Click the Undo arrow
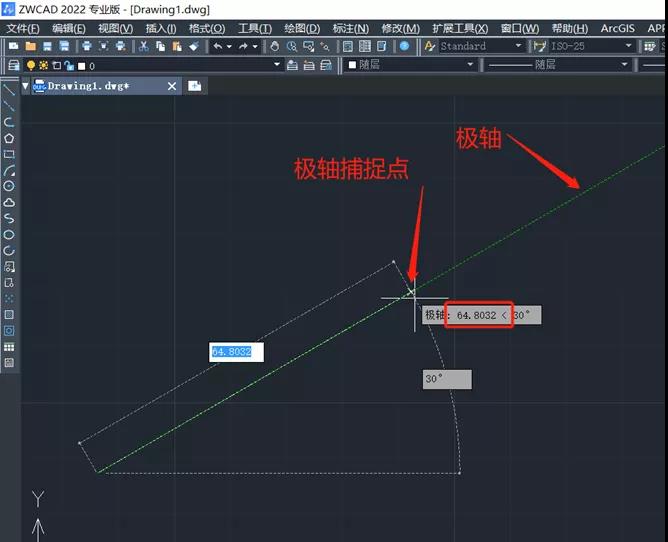The height and width of the screenshot is (542, 668). 218,46
